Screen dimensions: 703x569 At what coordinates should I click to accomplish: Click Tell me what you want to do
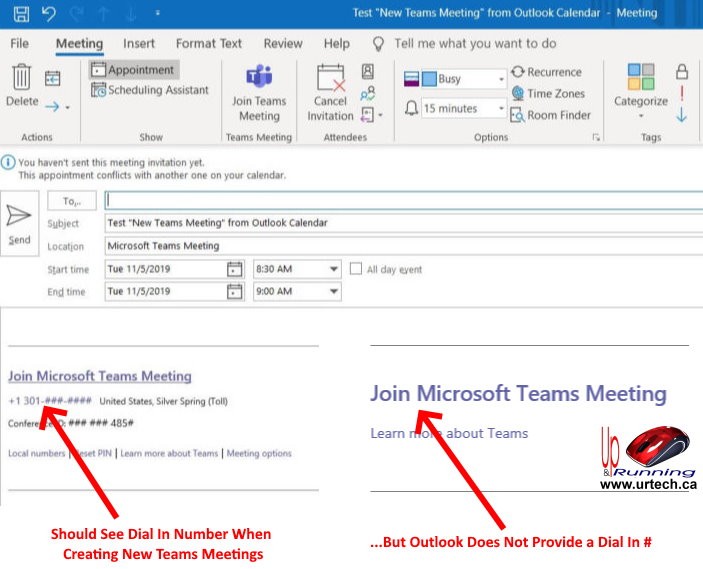475,43
